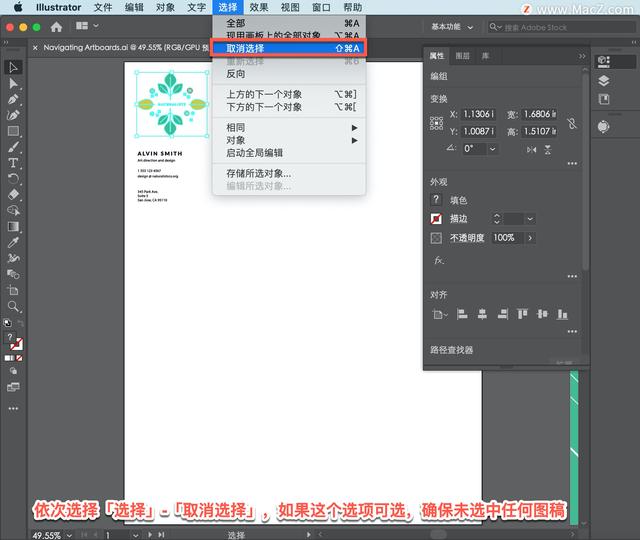The image size is (640, 540).
Task: Open rotation angle dropdown
Action: (492, 149)
